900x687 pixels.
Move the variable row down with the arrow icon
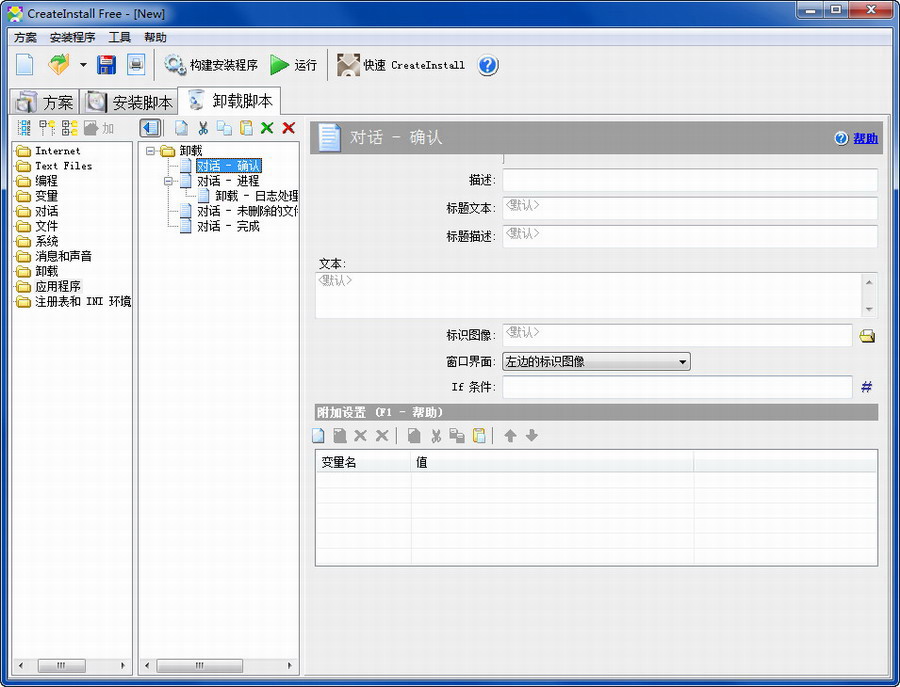coord(532,436)
